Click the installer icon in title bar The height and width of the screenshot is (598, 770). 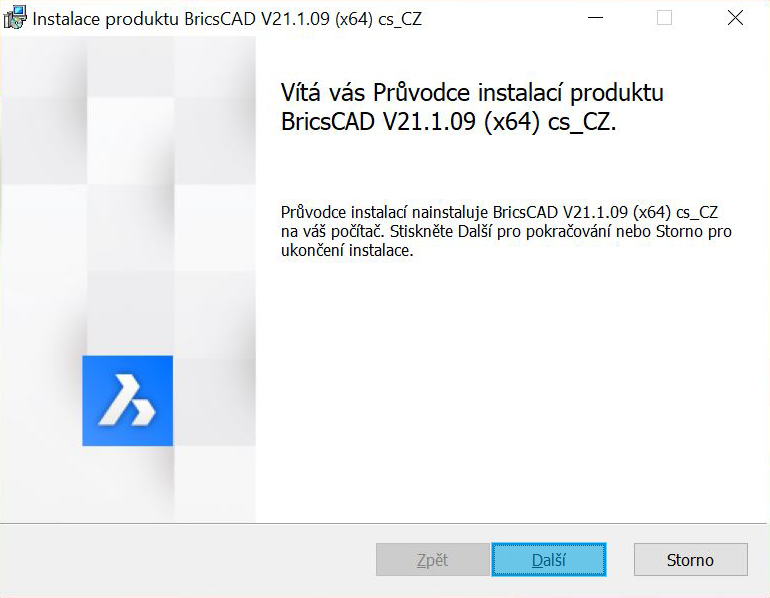(15, 18)
